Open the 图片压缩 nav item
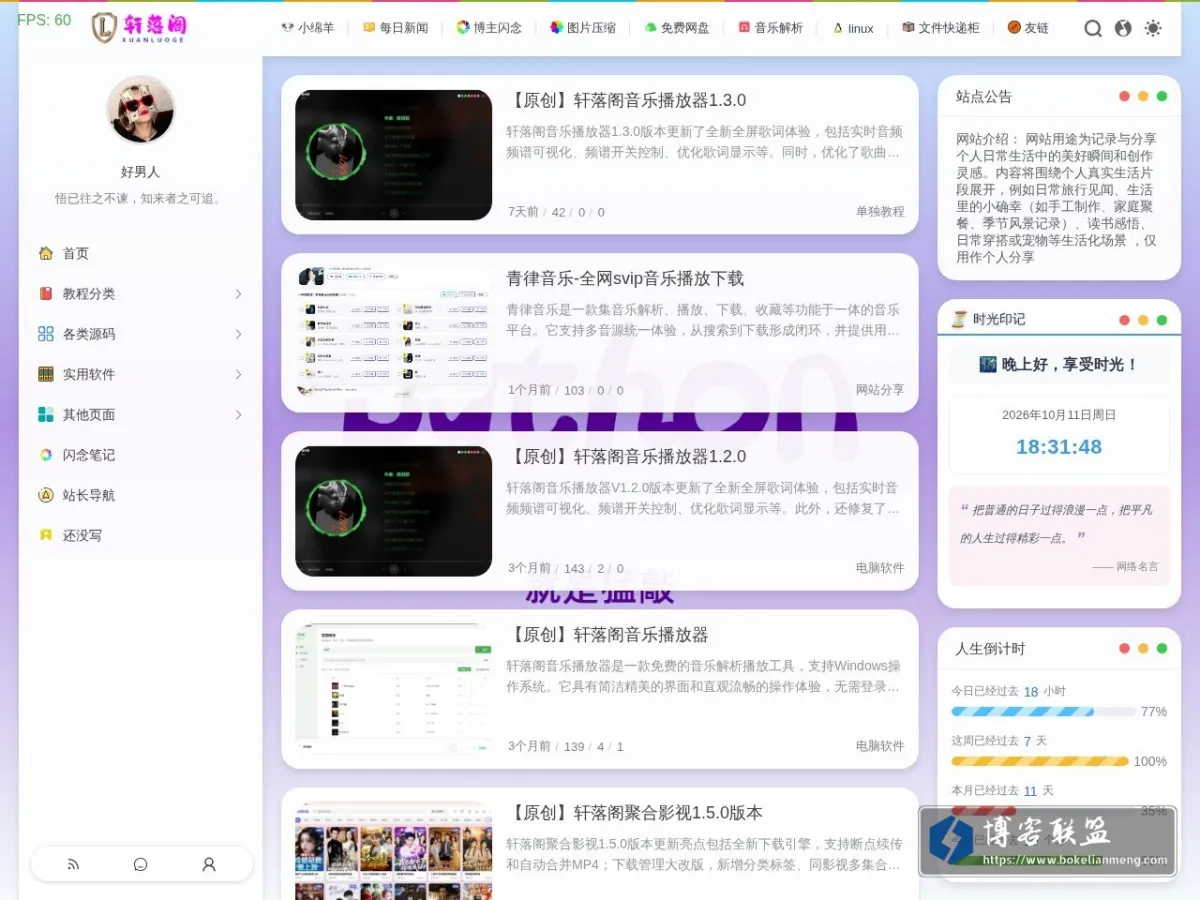 583,28
